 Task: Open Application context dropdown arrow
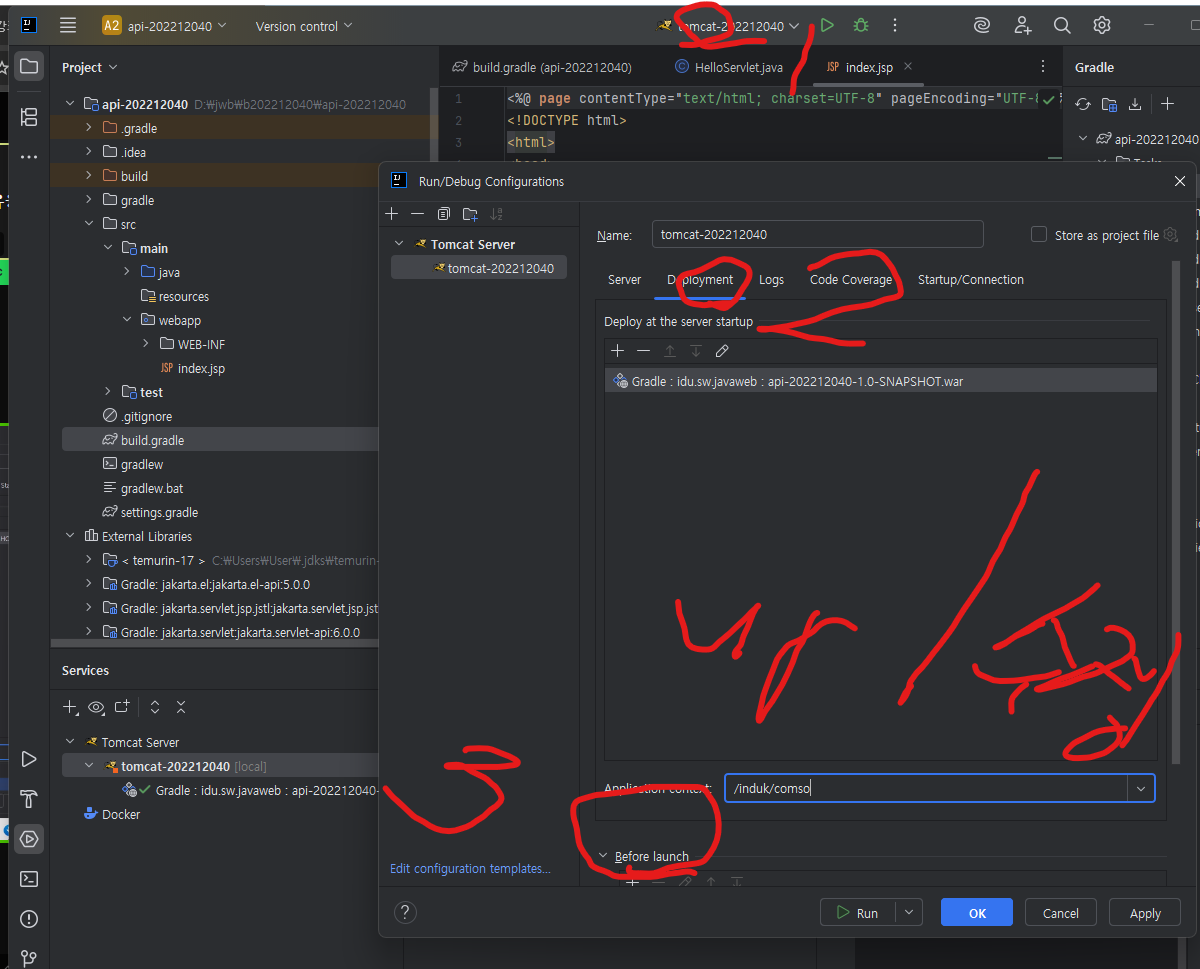click(x=1140, y=789)
